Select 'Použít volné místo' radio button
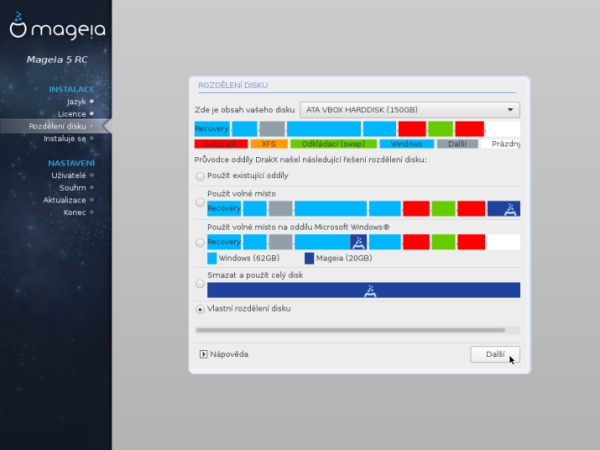Screen dimensions: 600x450 point(200,202)
